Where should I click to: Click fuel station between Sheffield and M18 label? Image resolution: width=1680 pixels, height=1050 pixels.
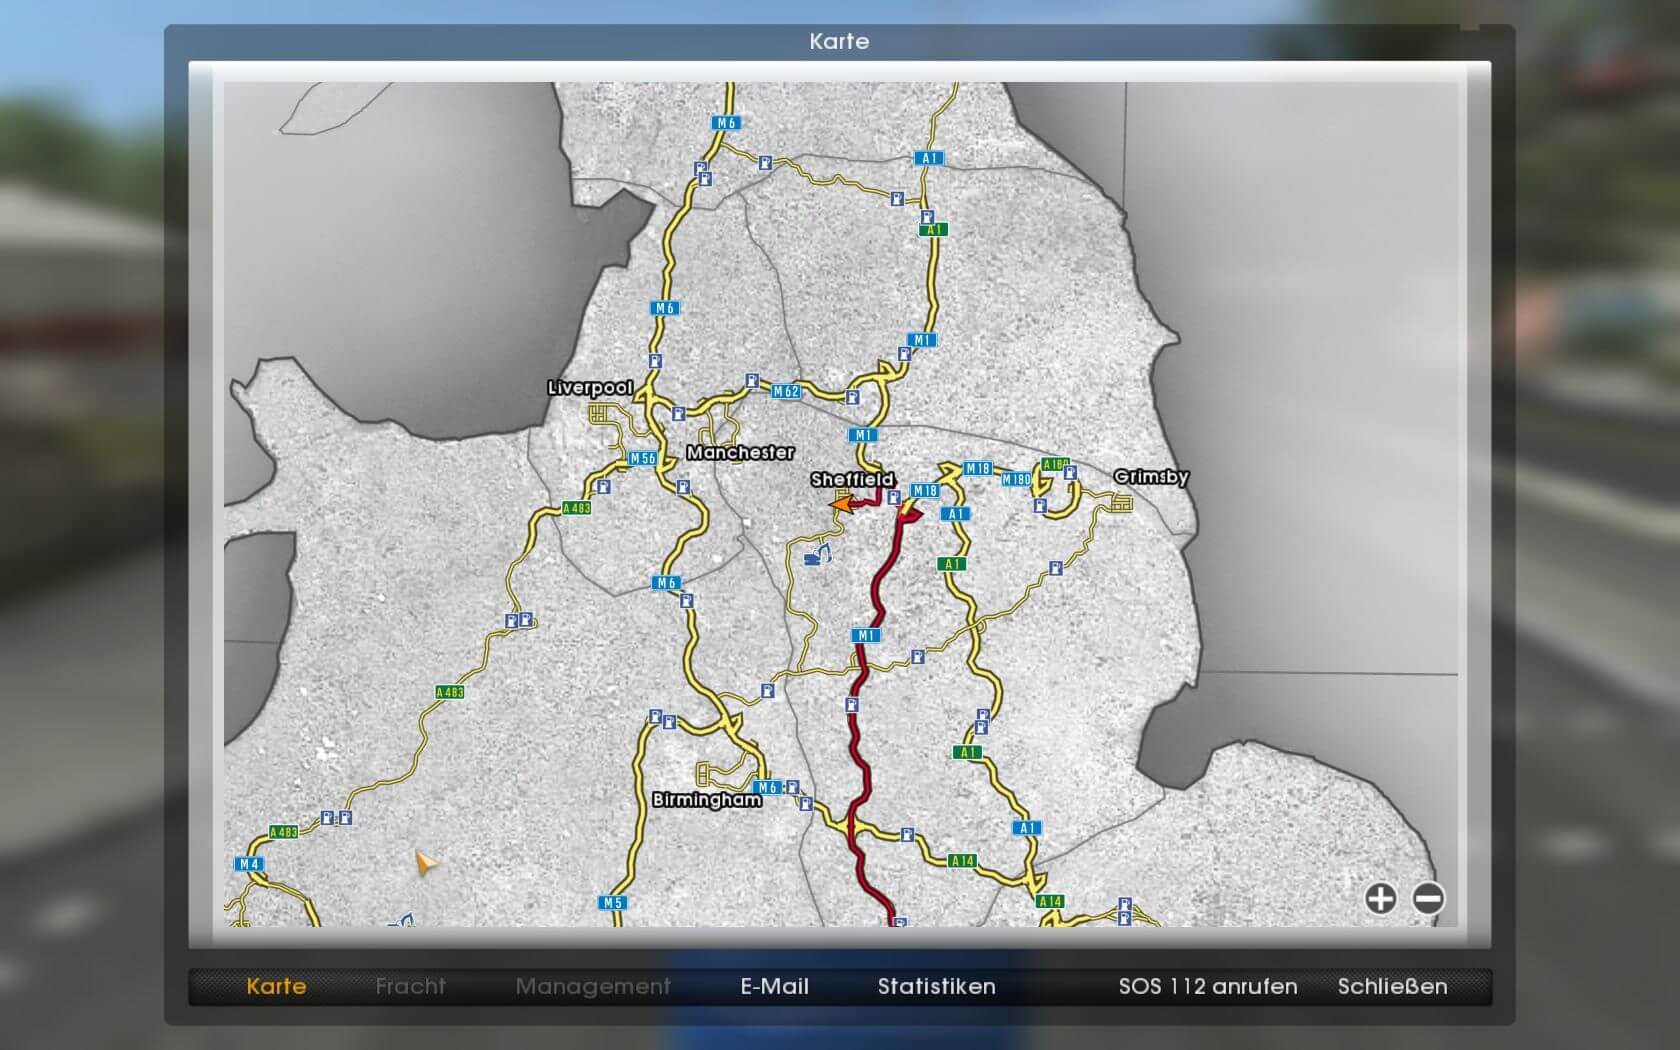pos(893,497)
